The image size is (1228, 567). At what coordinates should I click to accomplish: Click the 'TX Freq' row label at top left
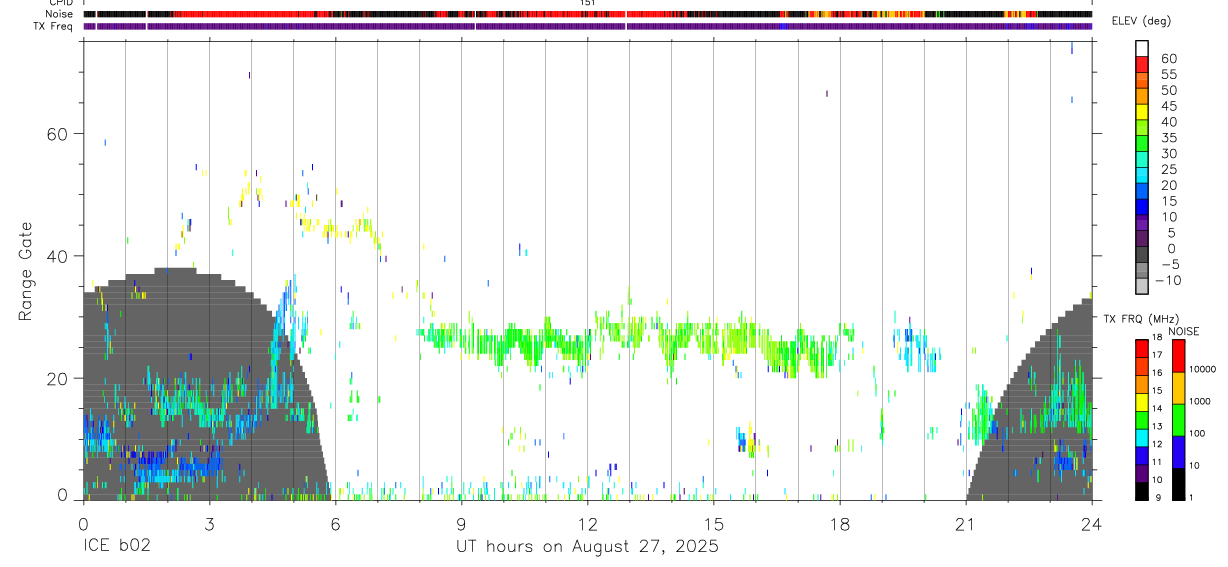[52, 26]
